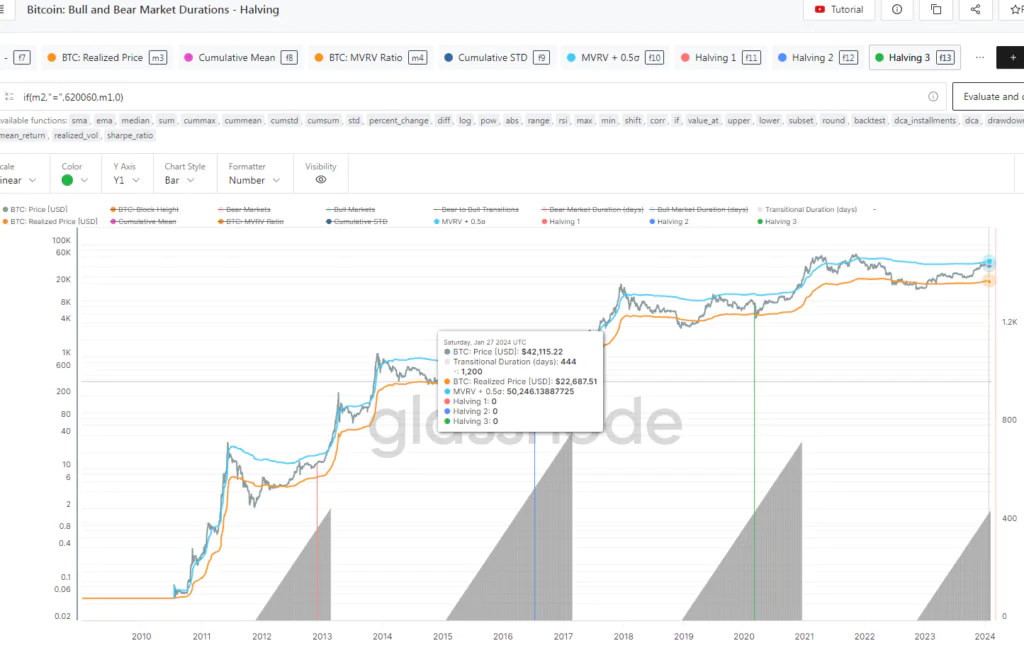Toggle Cumulative STD legend series
The image size is (1024, 648).
(357, 221)
